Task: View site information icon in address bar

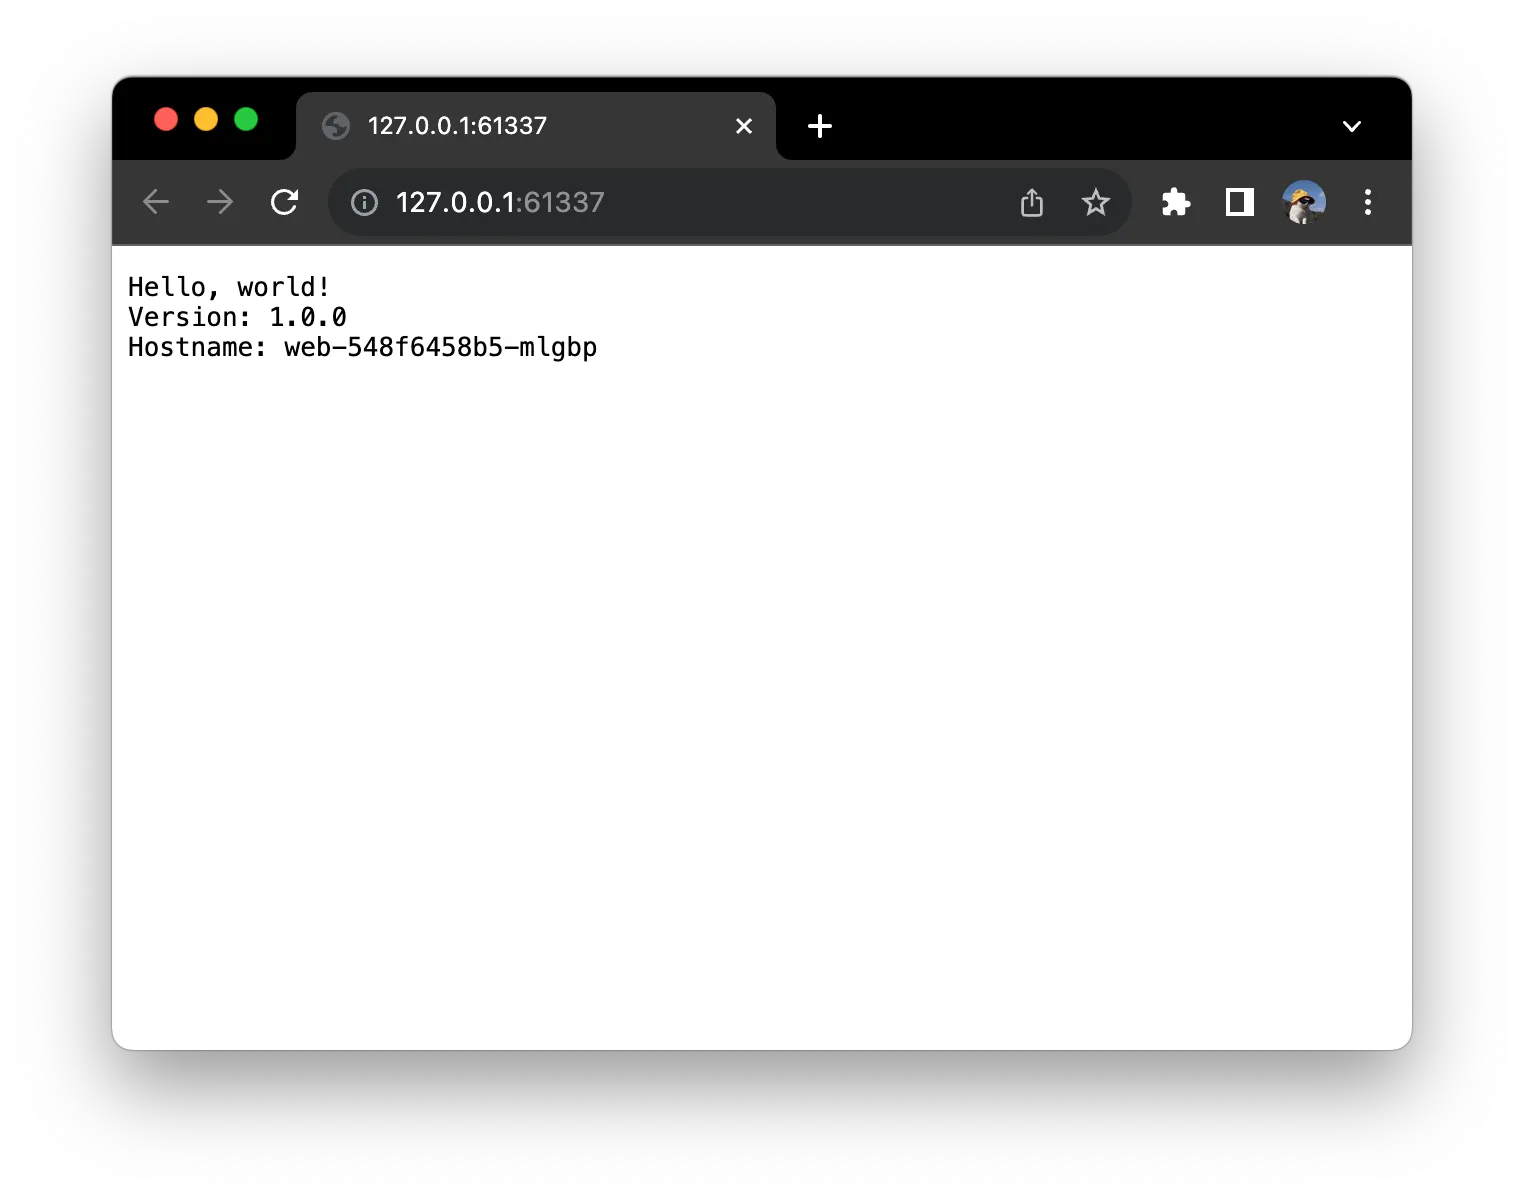Action: tap(364, 203)
